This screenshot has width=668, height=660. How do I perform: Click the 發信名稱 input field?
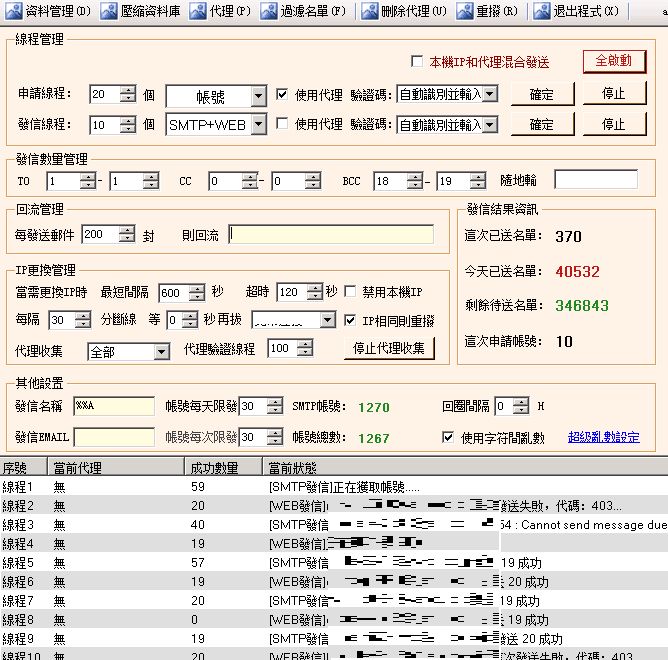(114, 407)
